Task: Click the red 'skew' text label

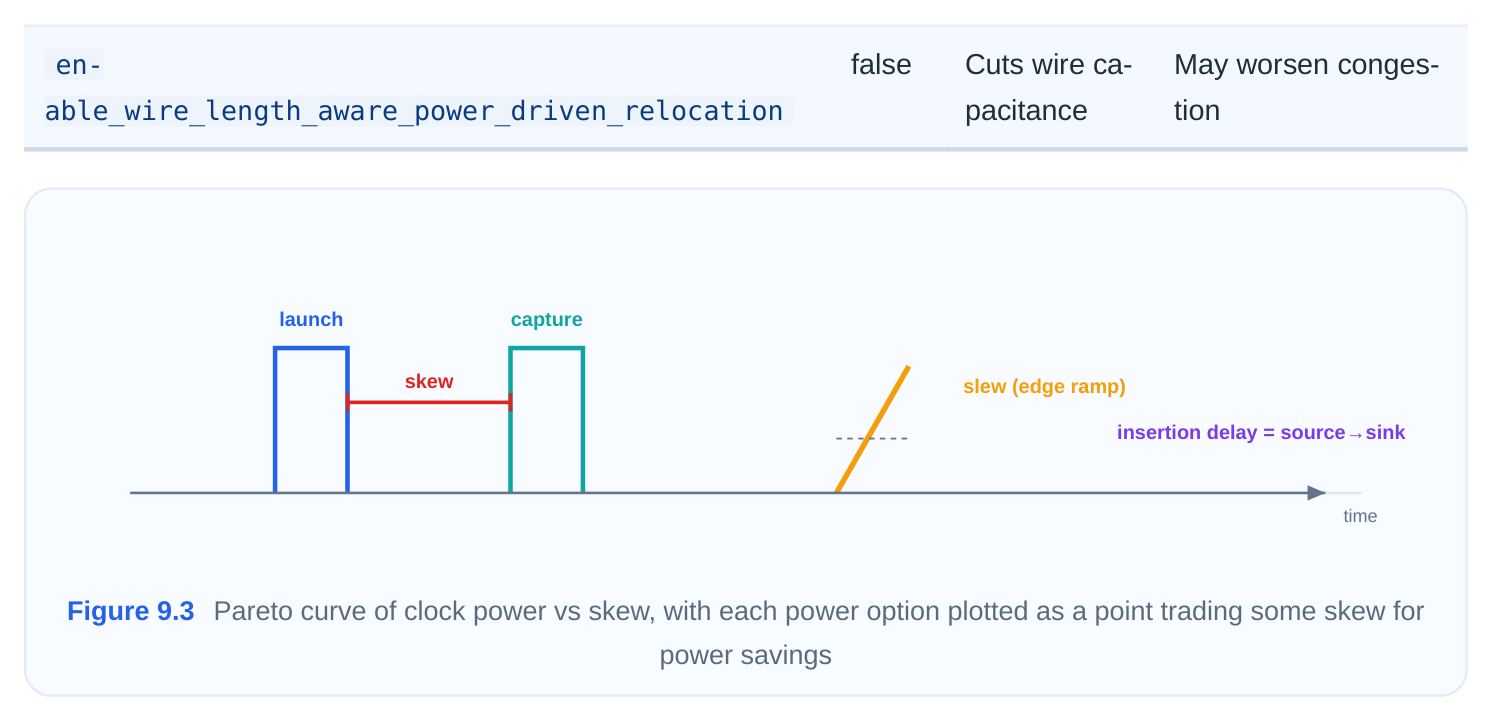Action: pos(429,381)
